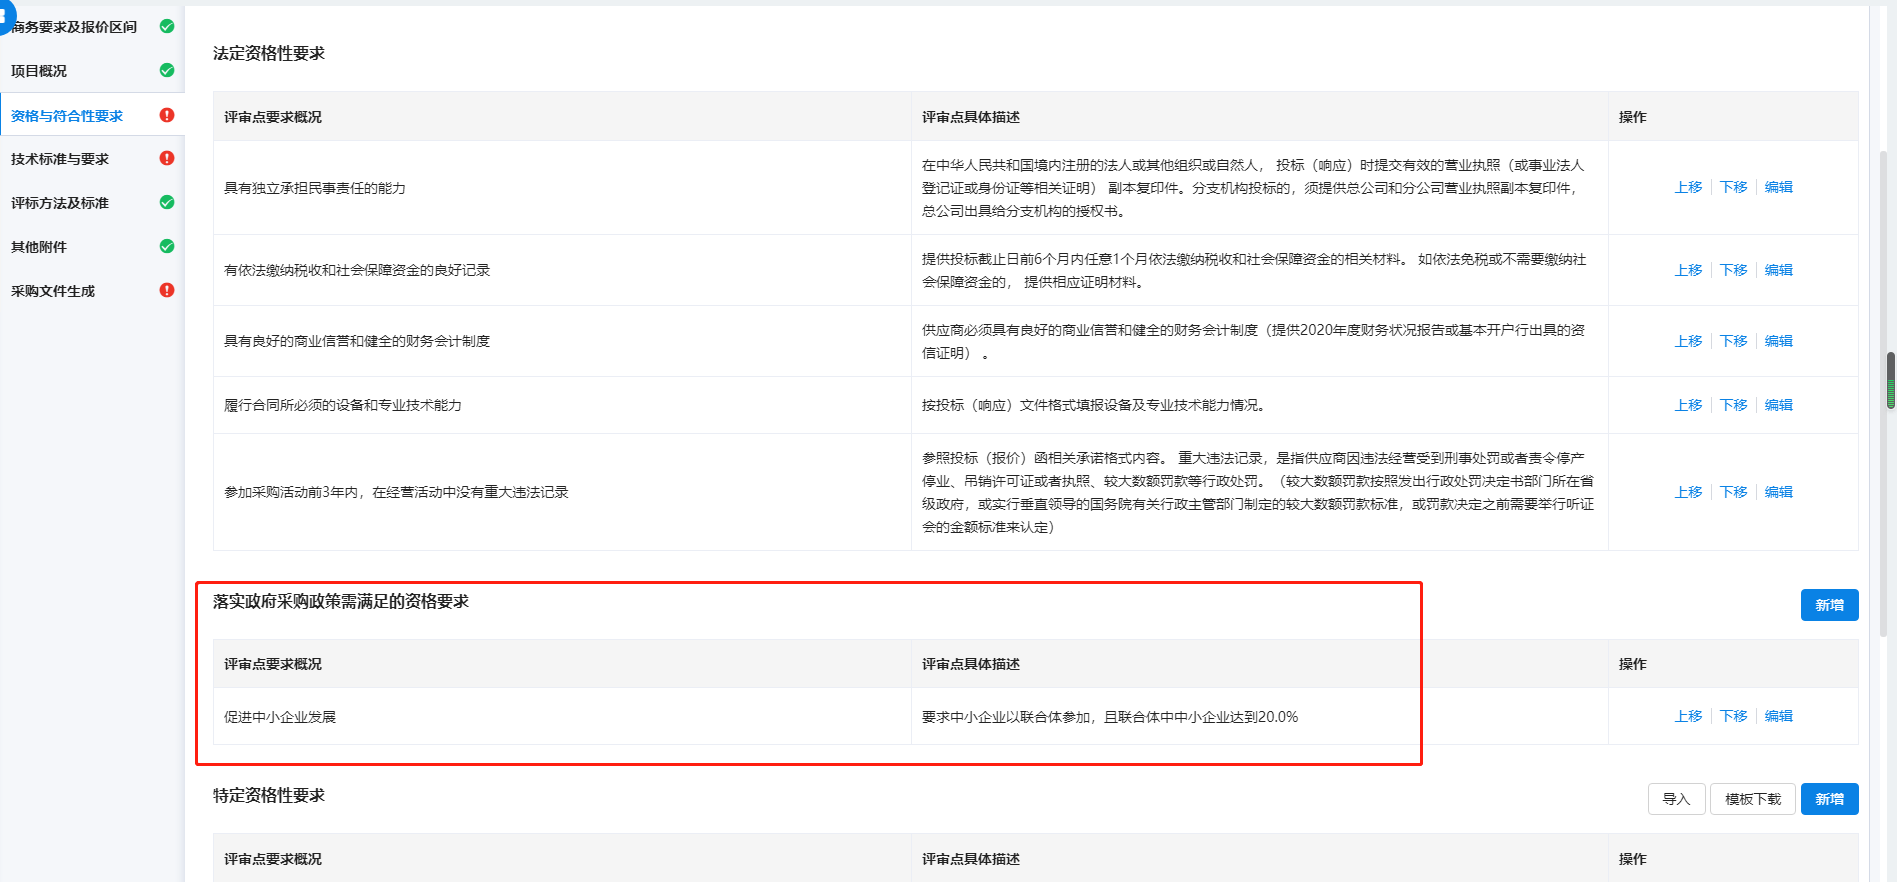Click the green vertical scrollbar thumb

(1890, 380)
